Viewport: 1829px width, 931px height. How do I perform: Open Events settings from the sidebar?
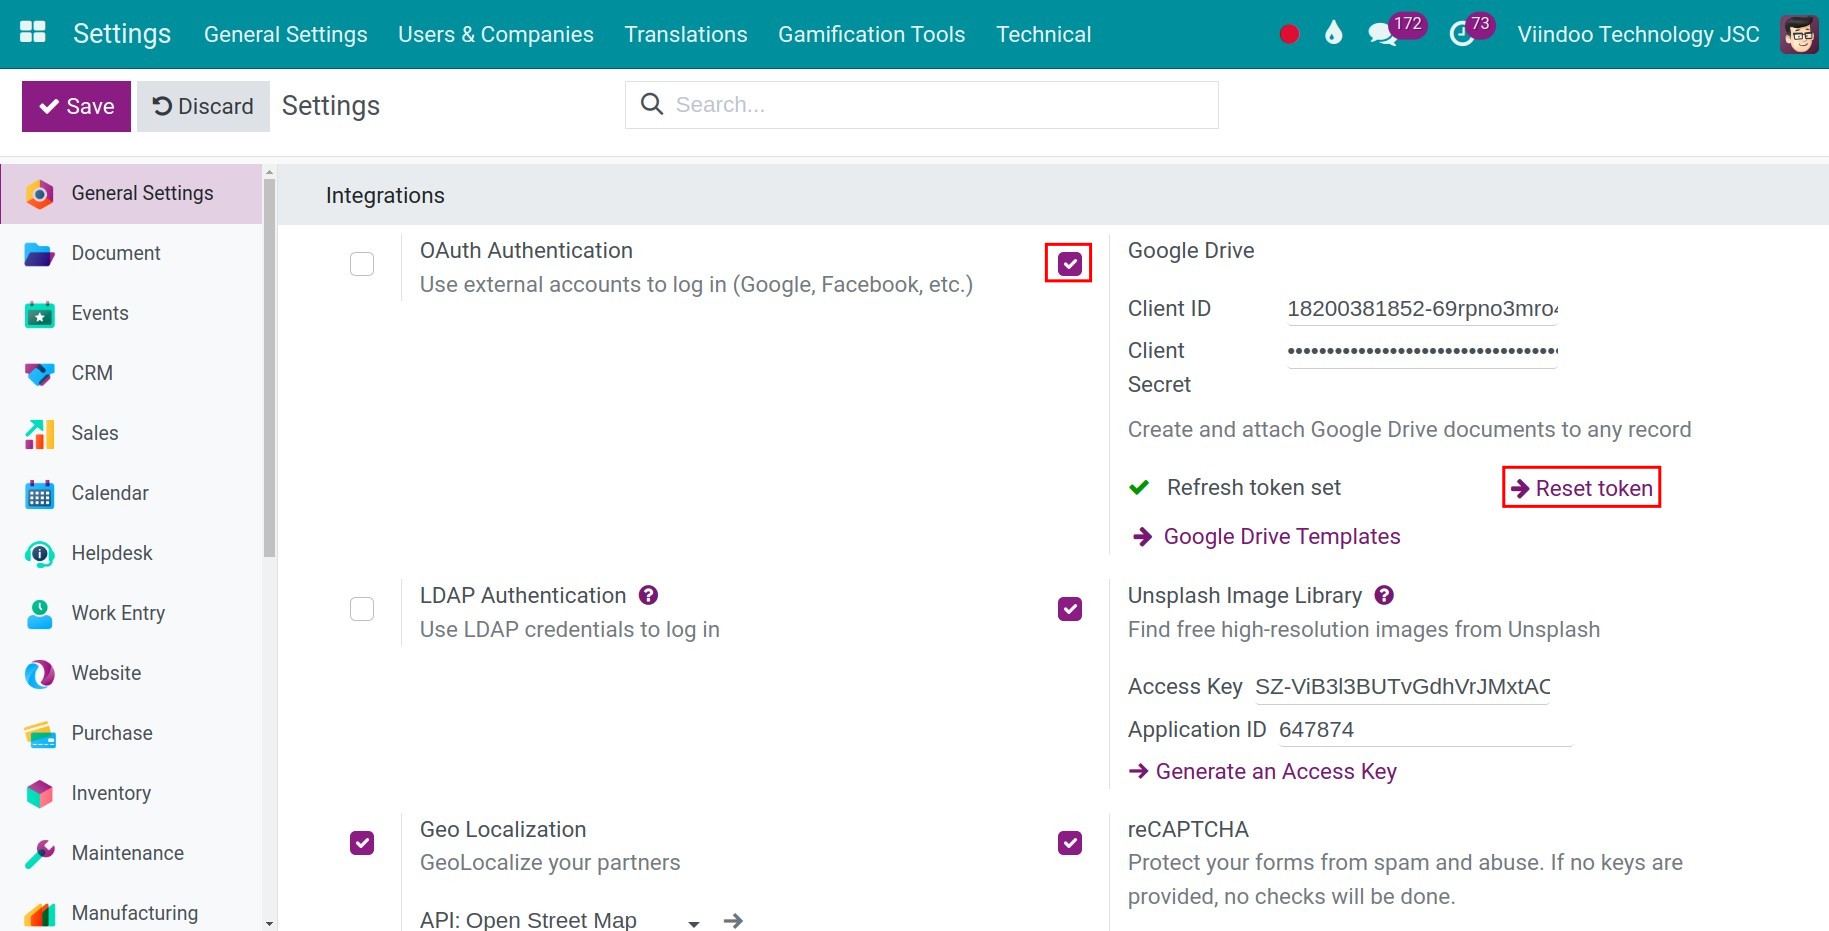131,314
